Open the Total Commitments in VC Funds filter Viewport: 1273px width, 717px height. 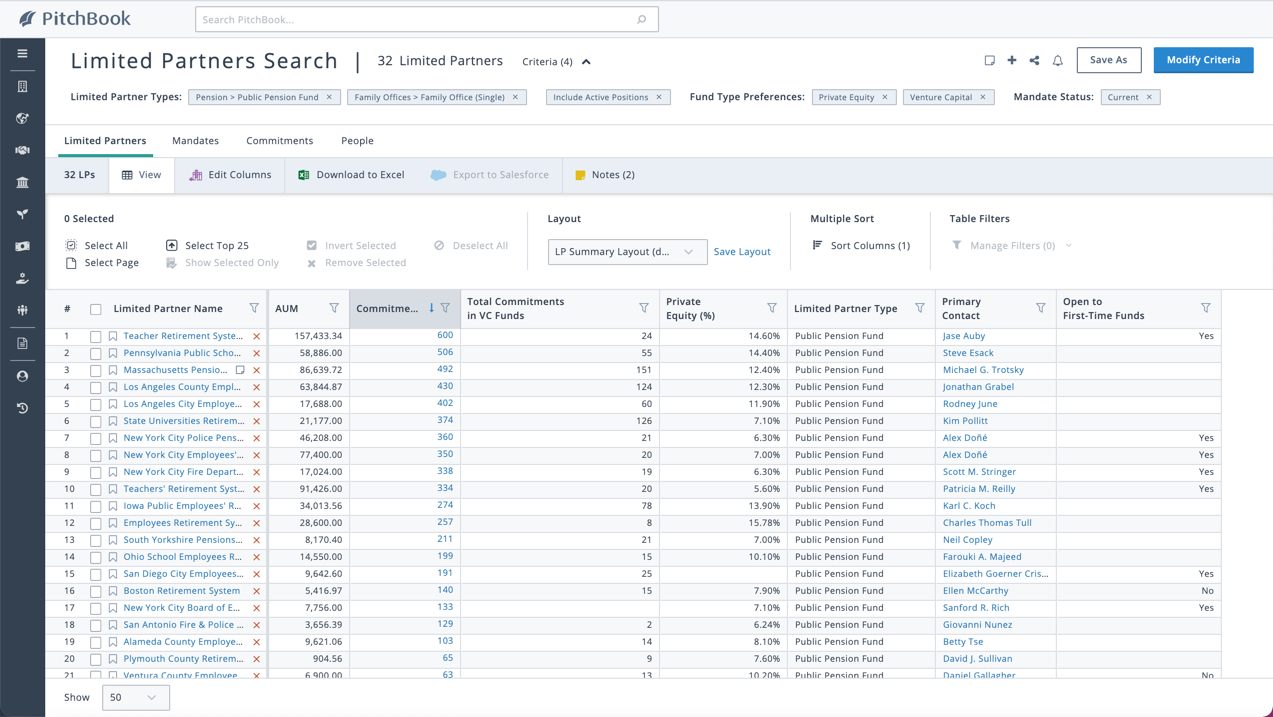644,308
